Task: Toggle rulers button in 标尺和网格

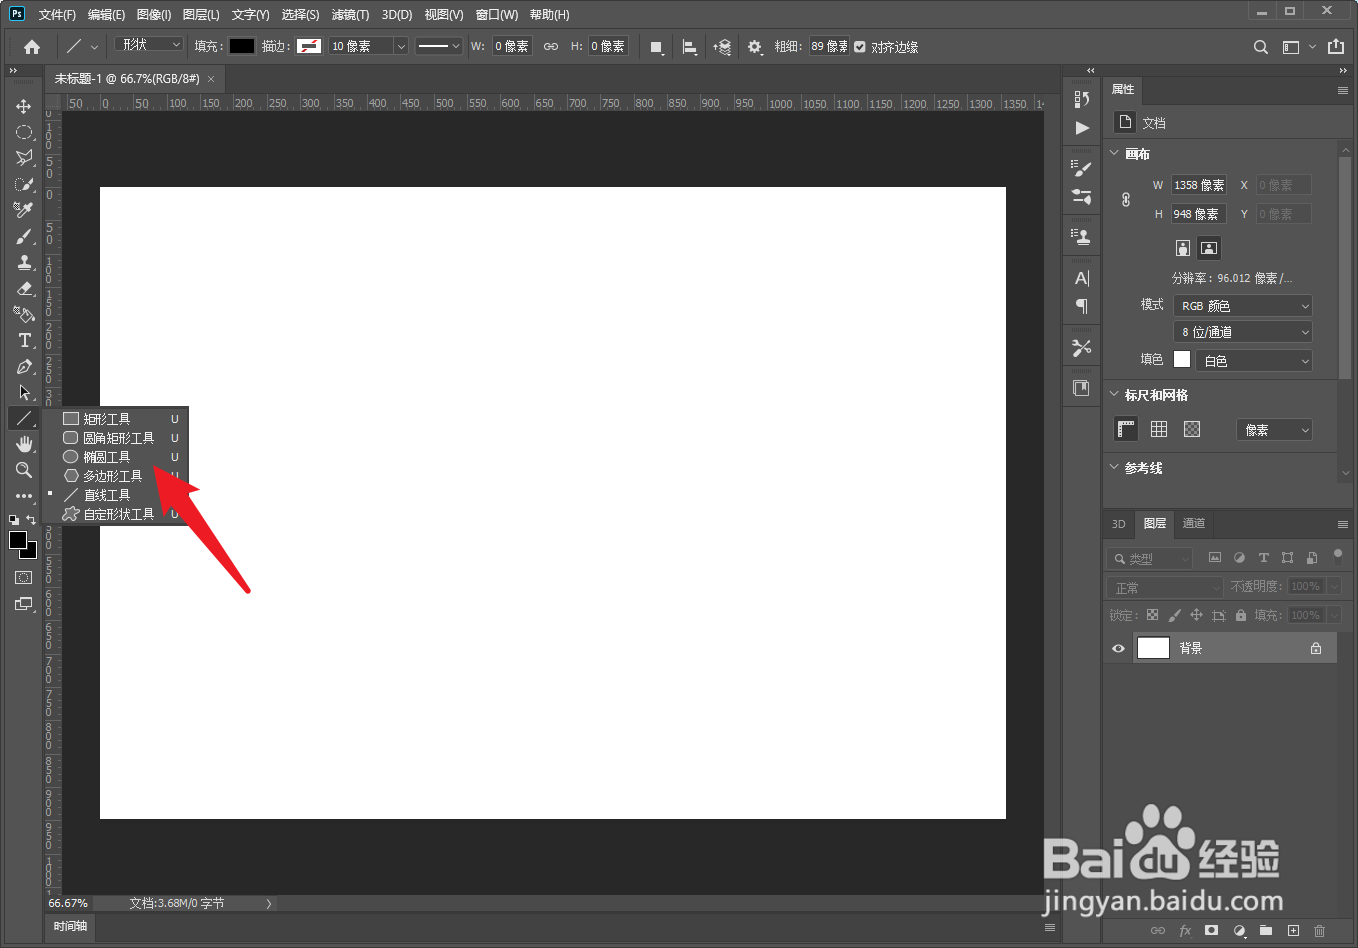Action: click(1126, 429)
